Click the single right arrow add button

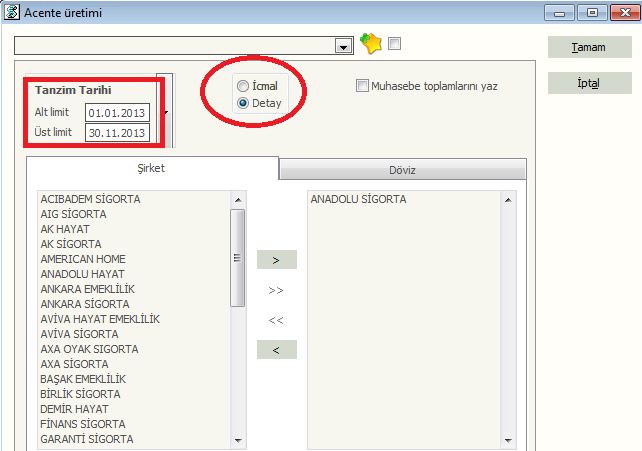[x=276, y=260]
